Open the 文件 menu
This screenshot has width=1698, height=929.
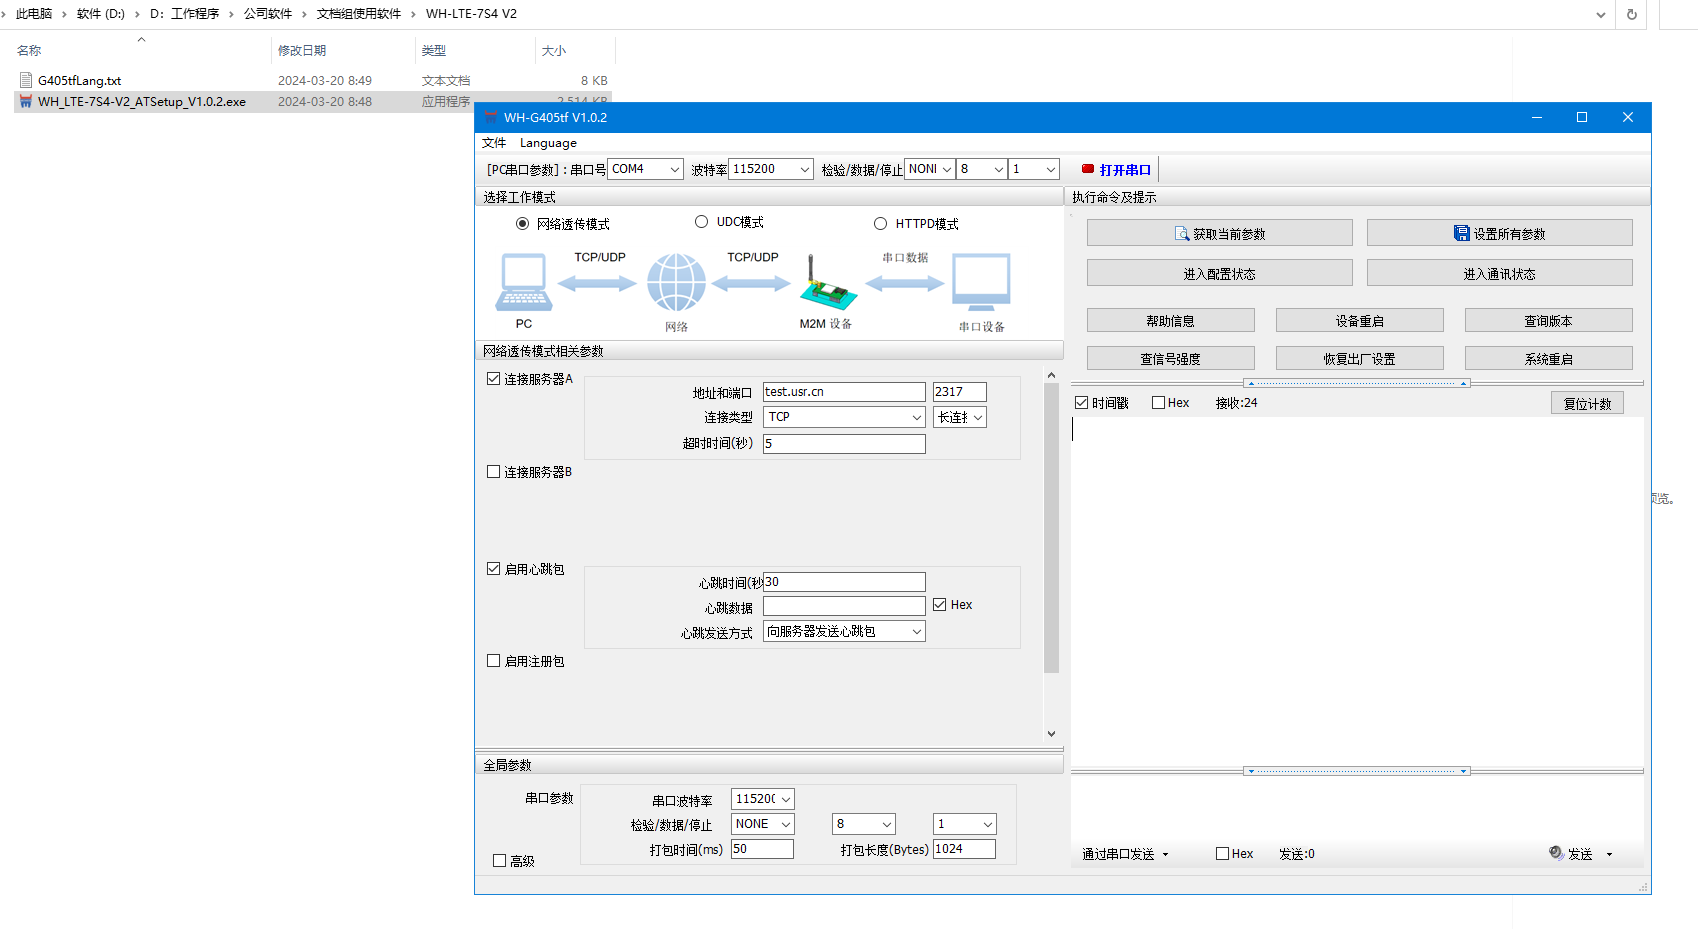(x=494, y=143)
